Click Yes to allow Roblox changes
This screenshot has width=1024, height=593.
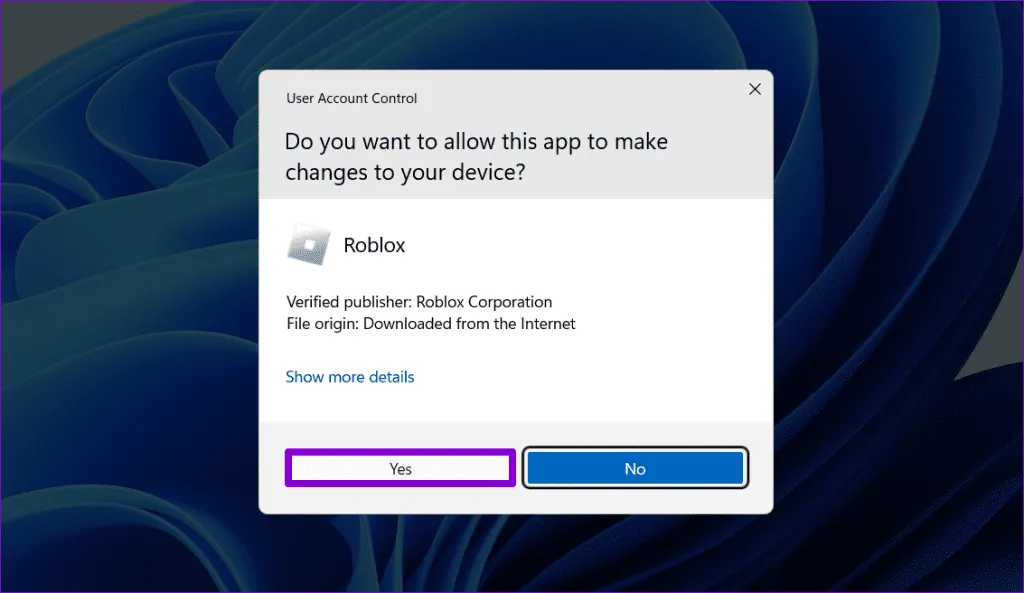coord(400,468)
